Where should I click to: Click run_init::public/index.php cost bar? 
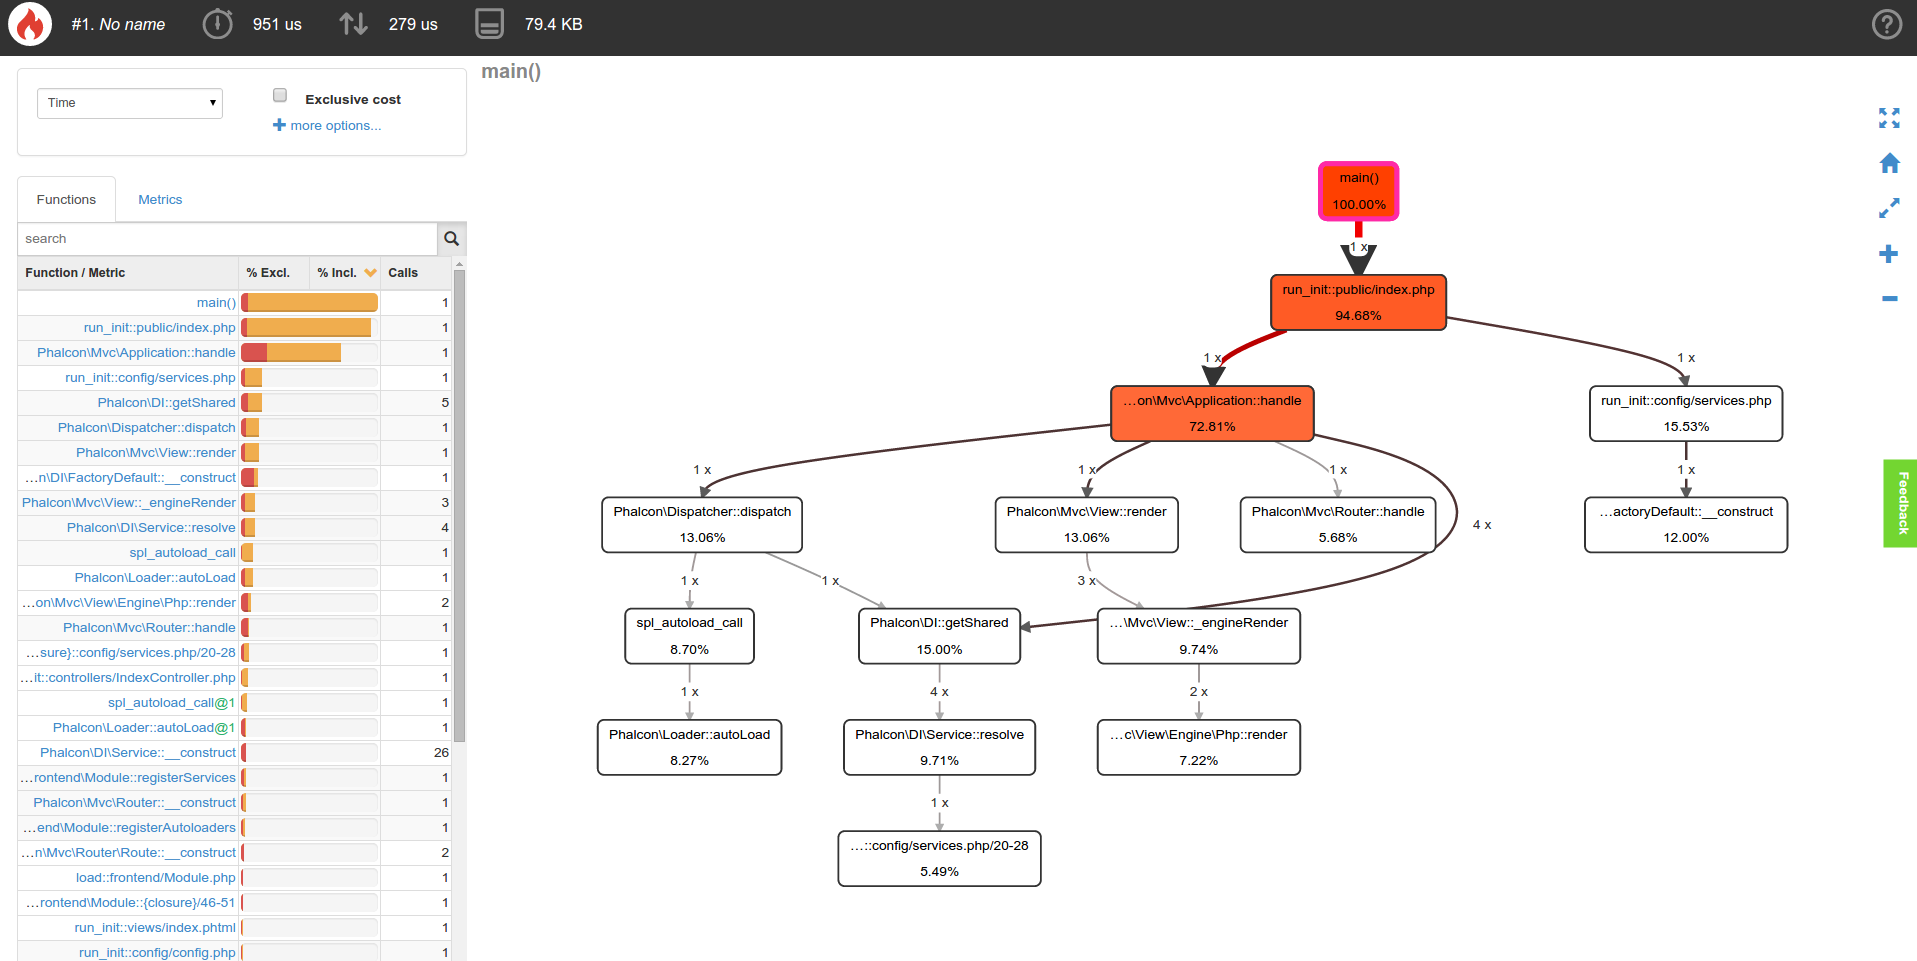click(310, 328)
